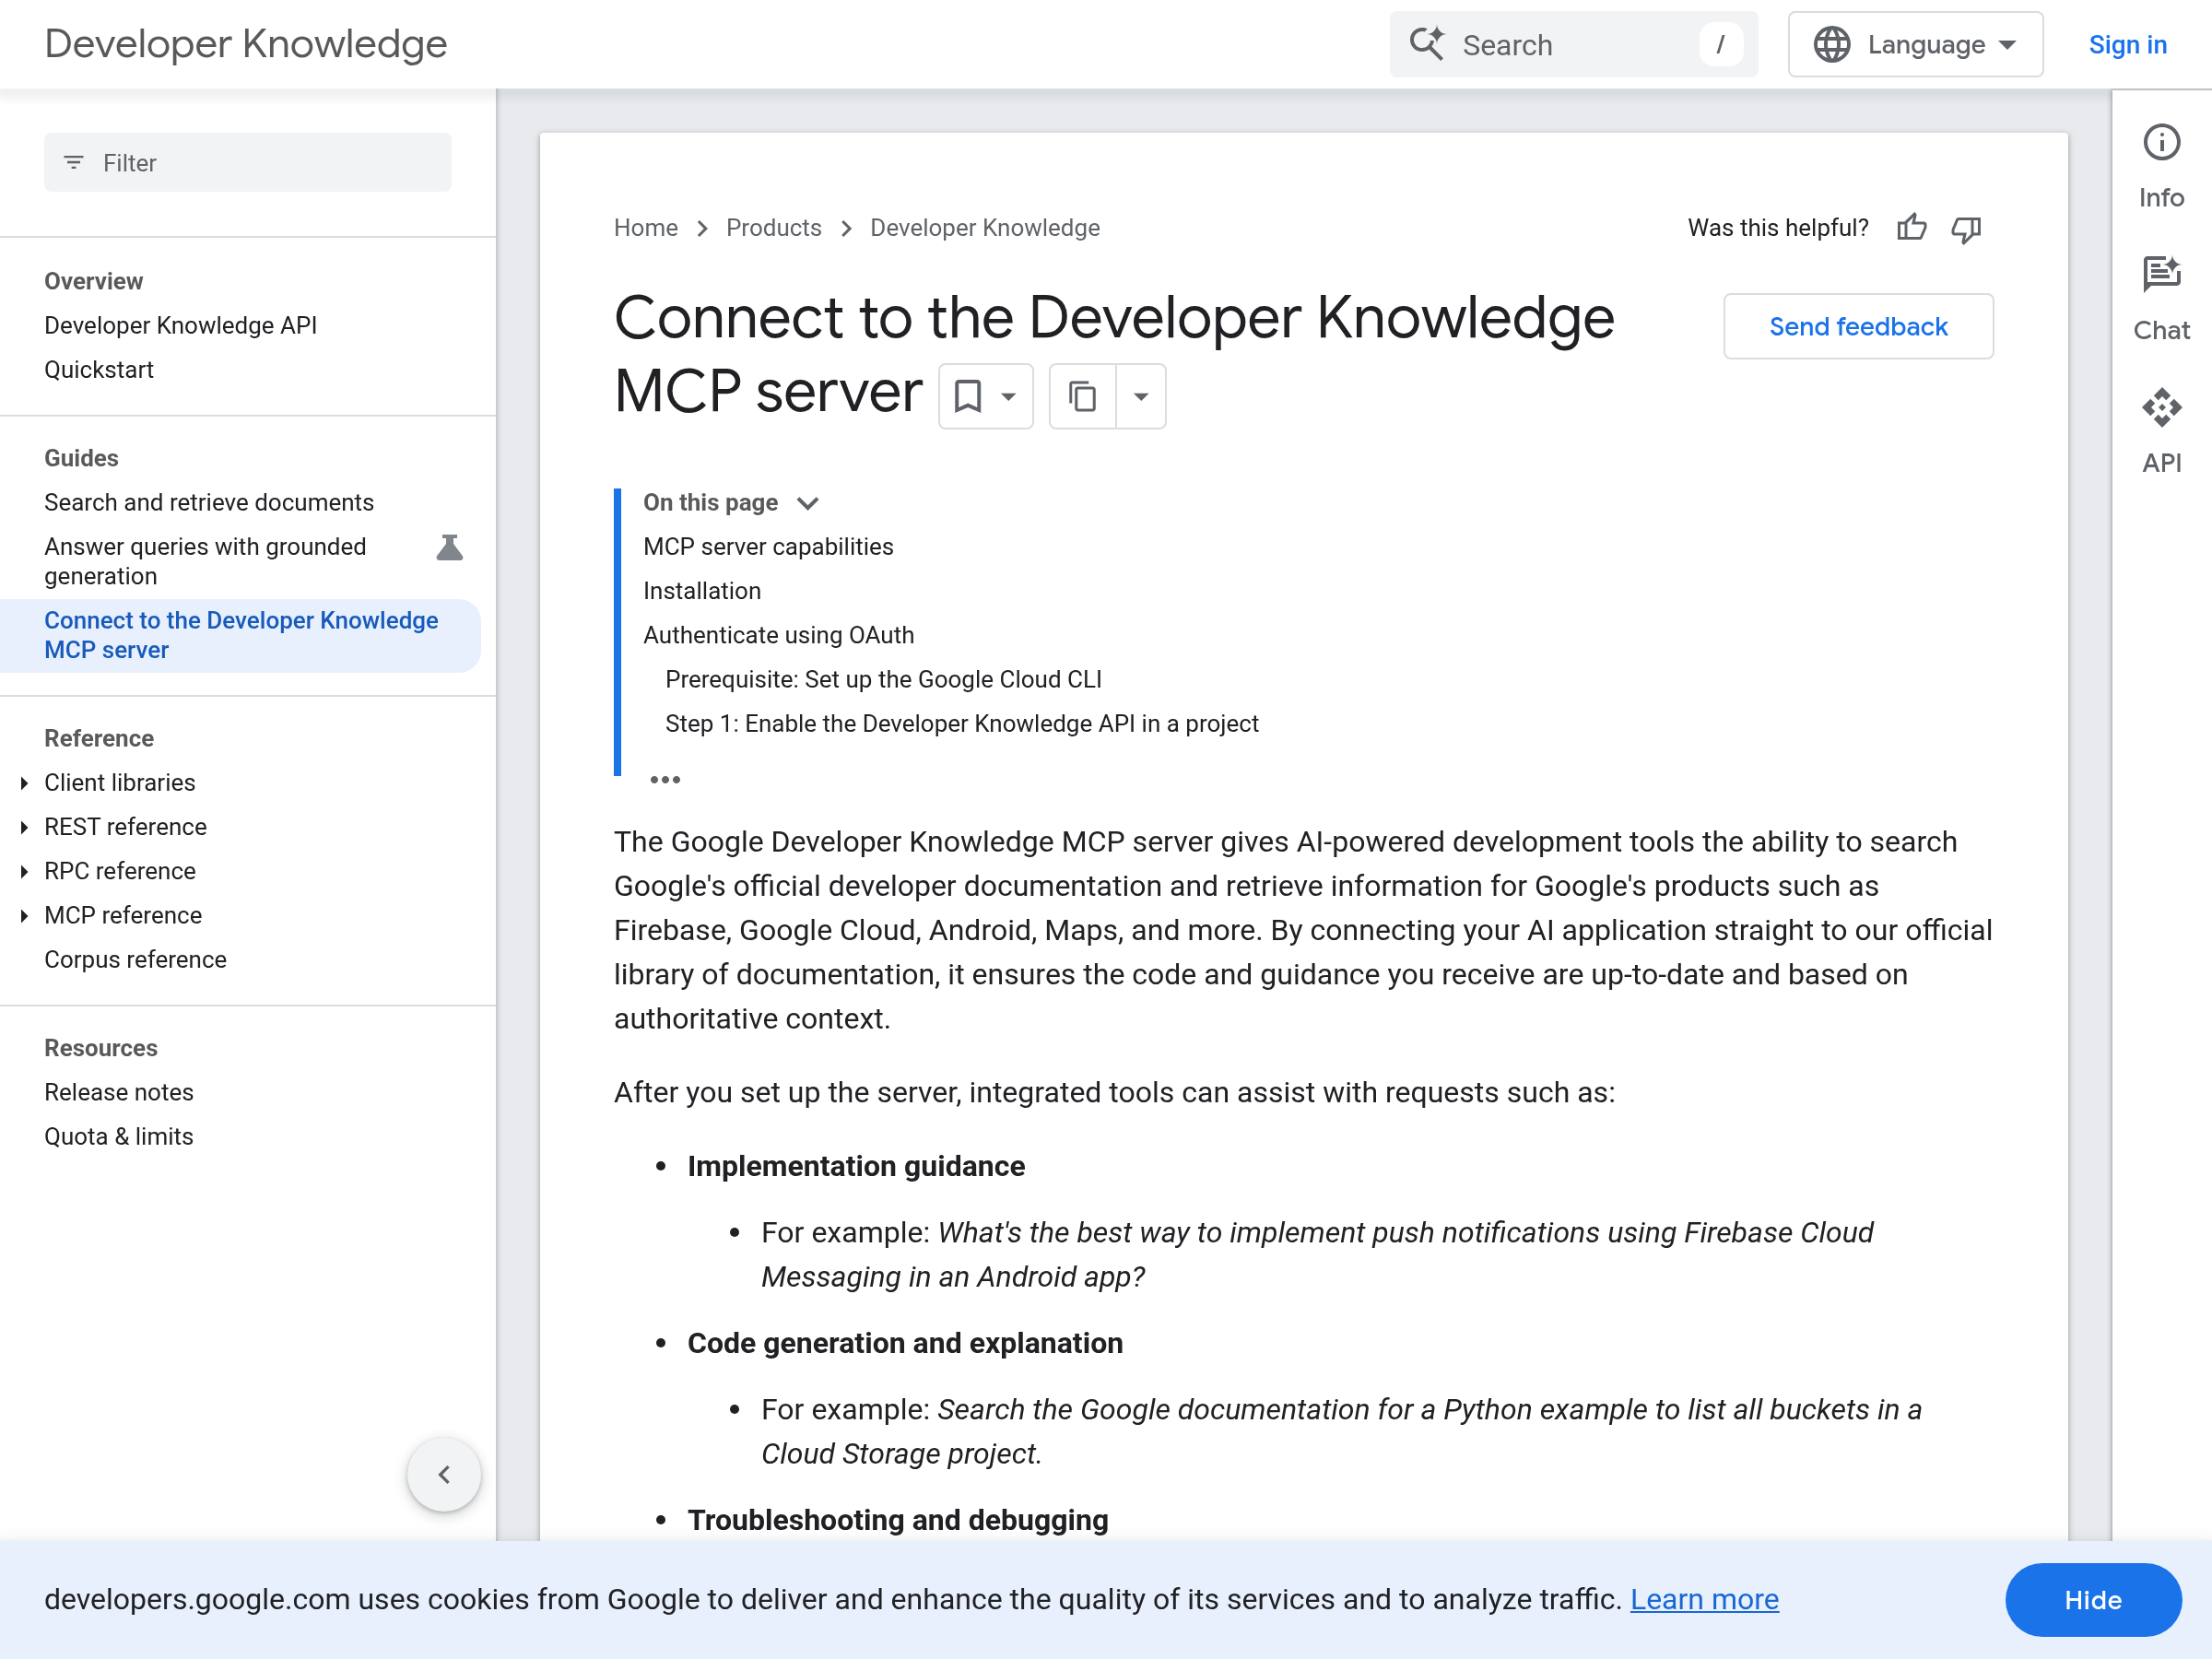The height and width of the screenshot is (1659, 2212).
Task: Click the bookmark icon beside the title
Action: (x=967, y=396)
